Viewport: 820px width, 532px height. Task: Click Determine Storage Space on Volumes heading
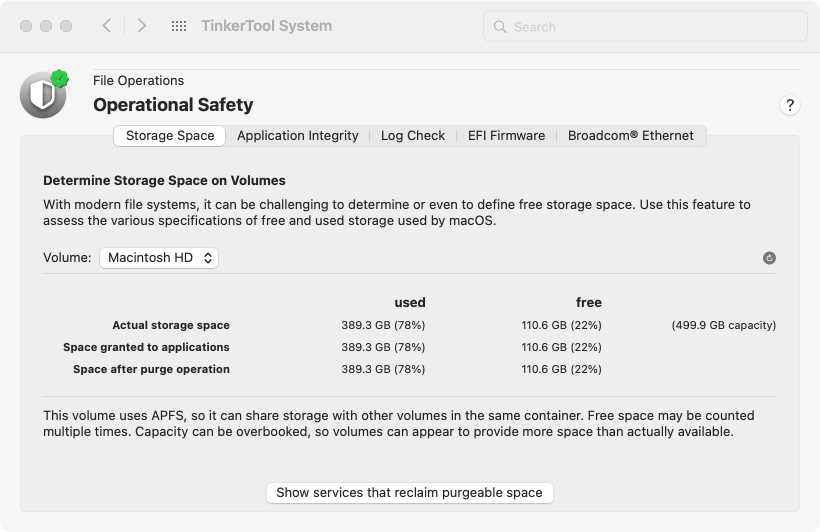[x=164, y=180]
